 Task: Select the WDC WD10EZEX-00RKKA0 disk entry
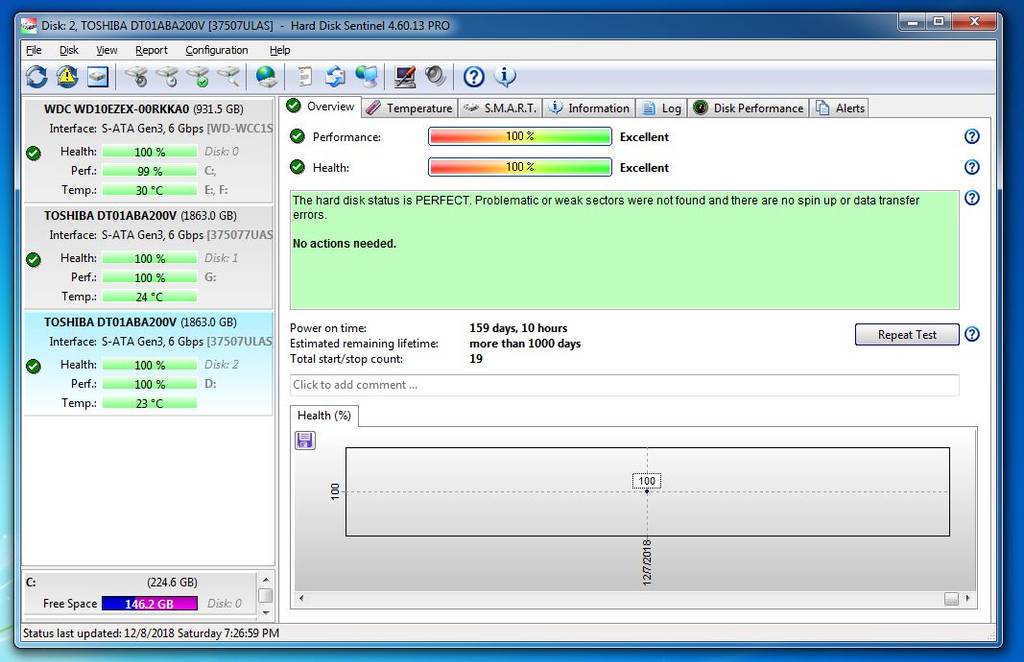pos(148,151)
